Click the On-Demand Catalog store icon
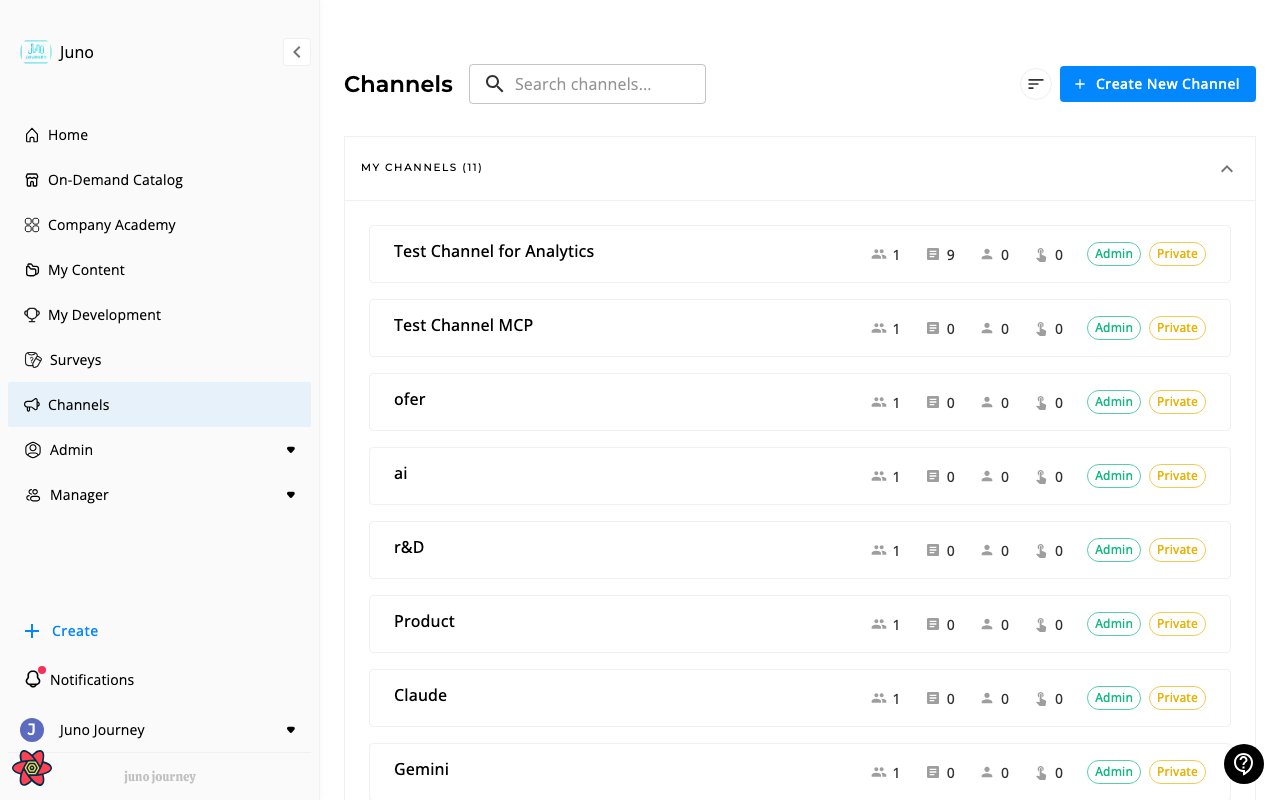Image resolution: width=1280 pixels, height=800 pixels. 33,180
